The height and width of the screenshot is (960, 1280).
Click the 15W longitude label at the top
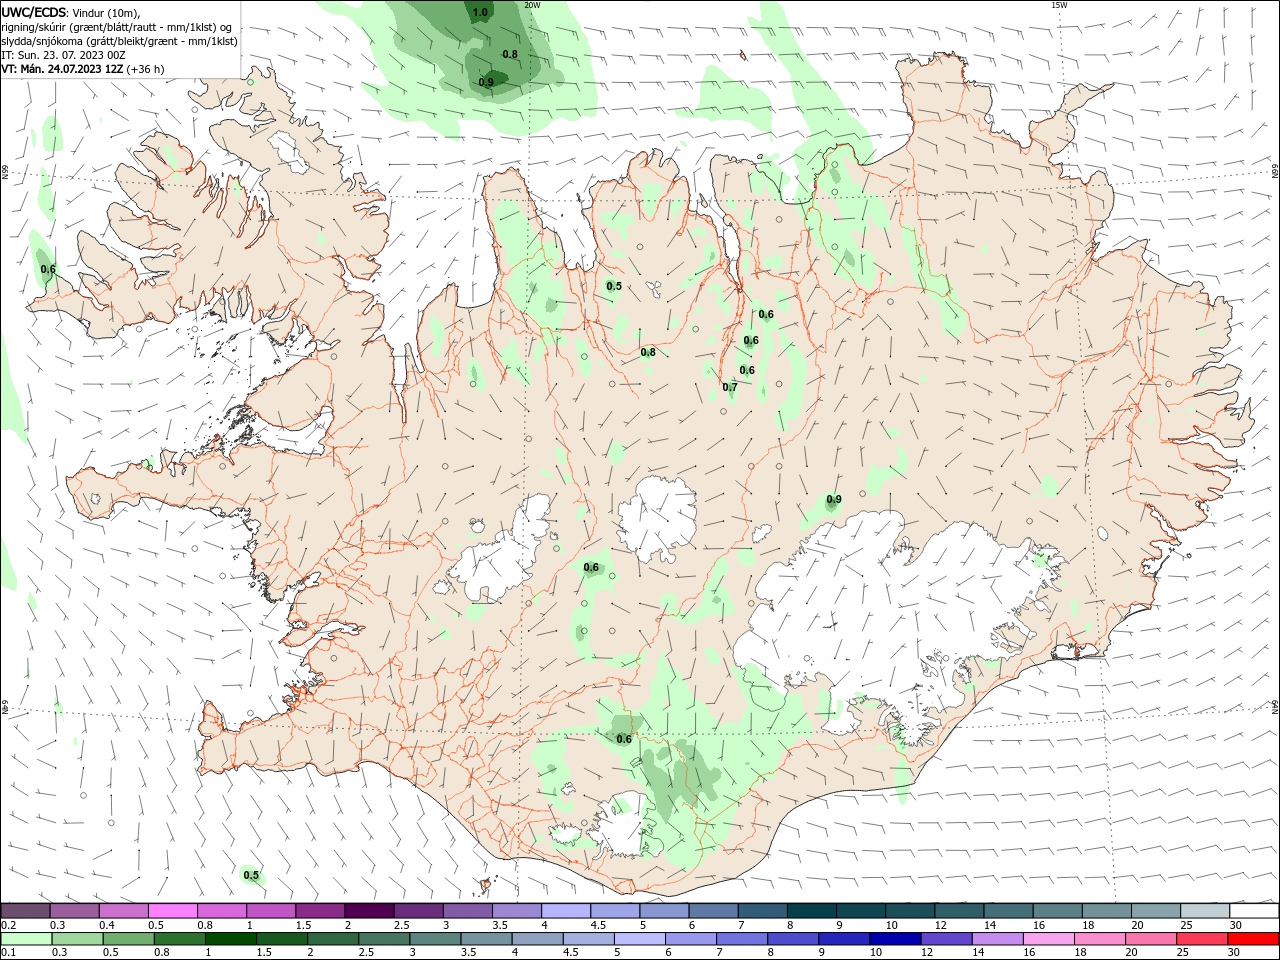coord(1059,5)
